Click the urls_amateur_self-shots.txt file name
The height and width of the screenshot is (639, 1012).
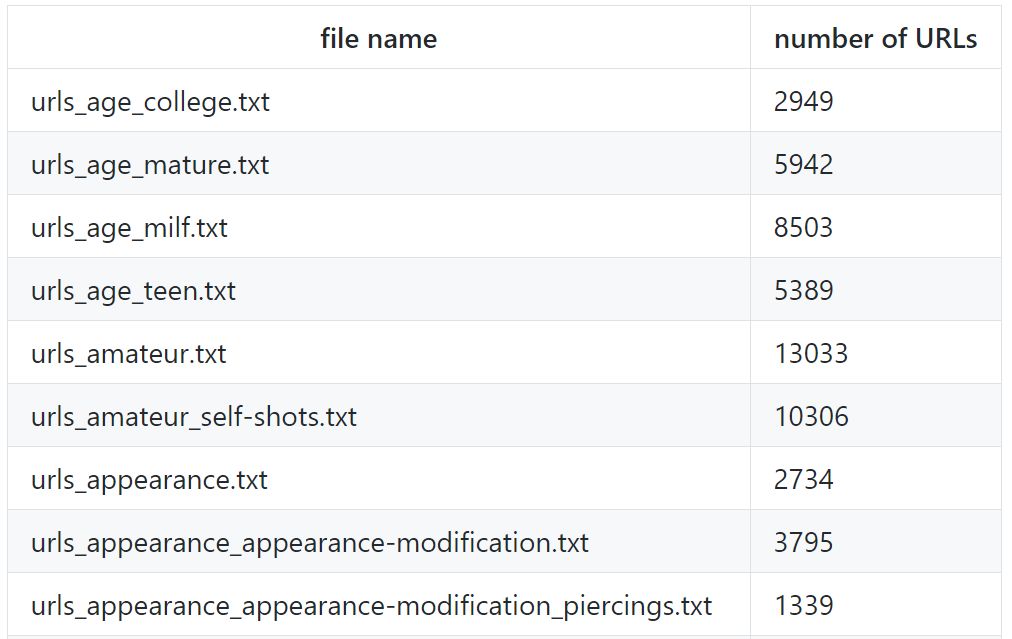pos(193,417)
